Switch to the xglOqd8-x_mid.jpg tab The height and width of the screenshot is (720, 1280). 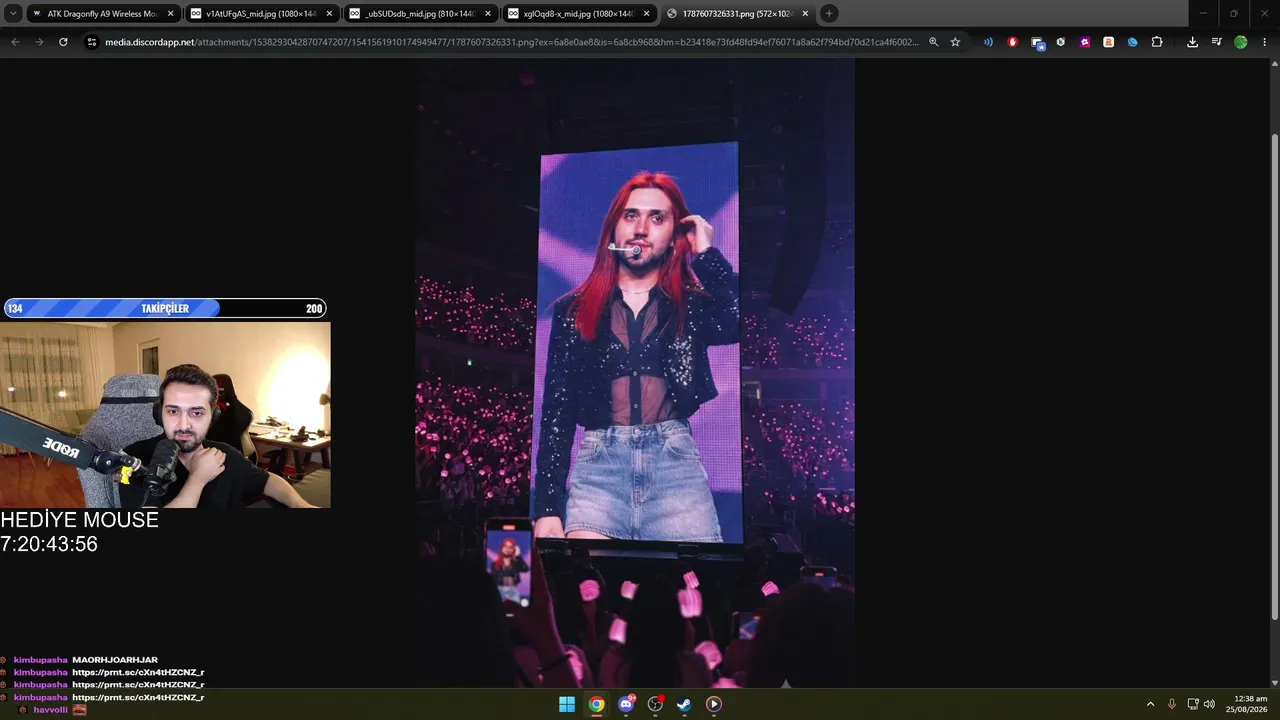pyautogui.click(x=579, y=14)
